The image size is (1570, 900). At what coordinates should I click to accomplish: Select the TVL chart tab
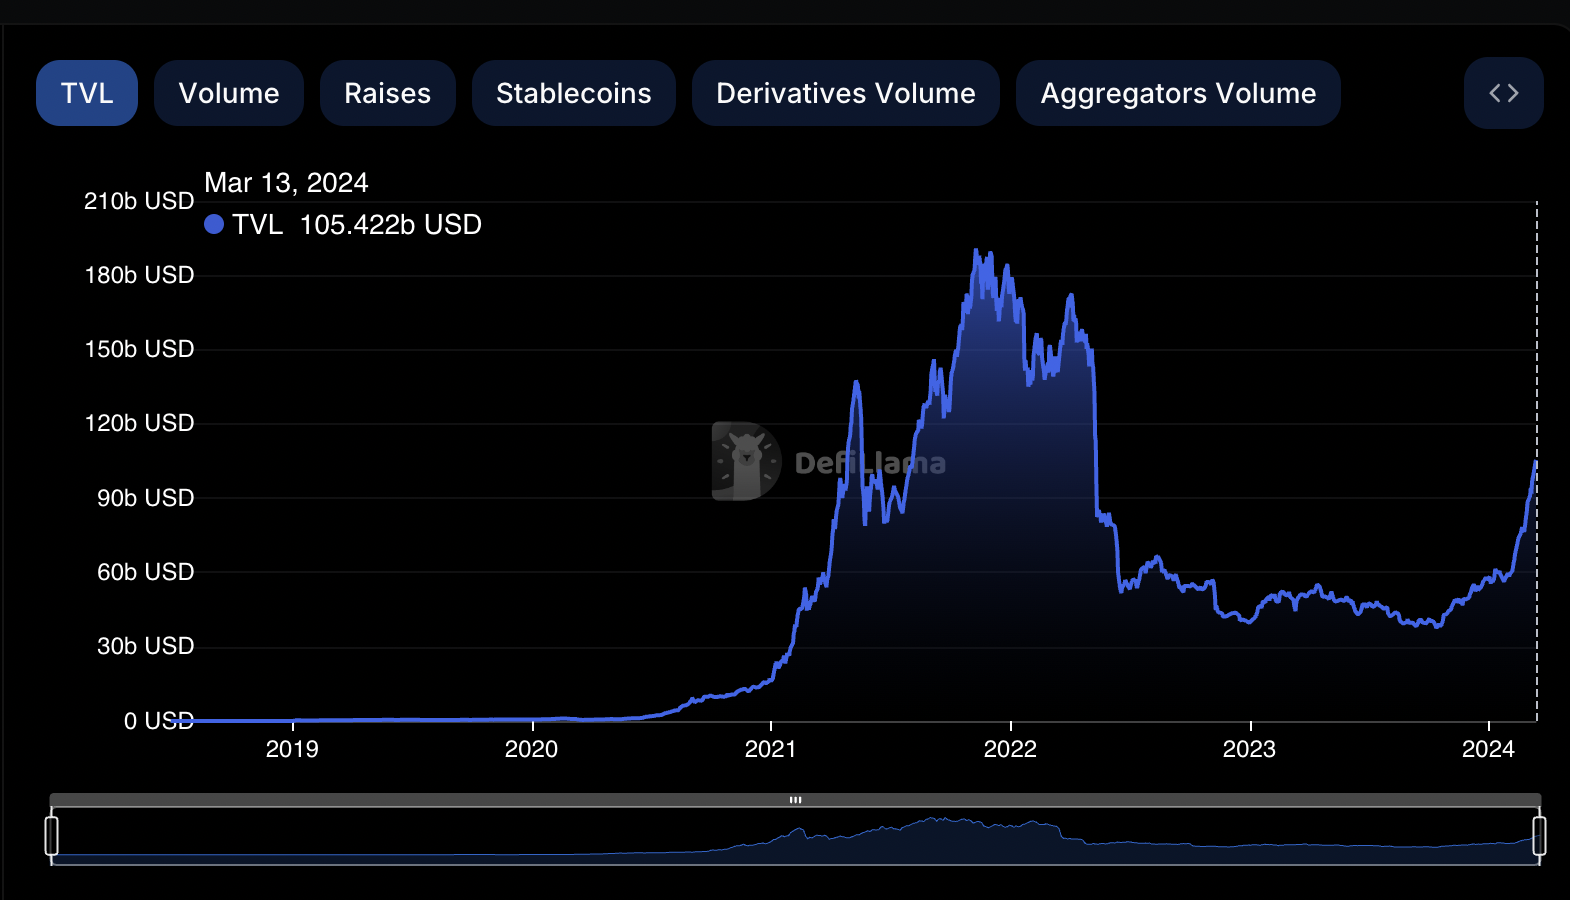pos(87,93)
